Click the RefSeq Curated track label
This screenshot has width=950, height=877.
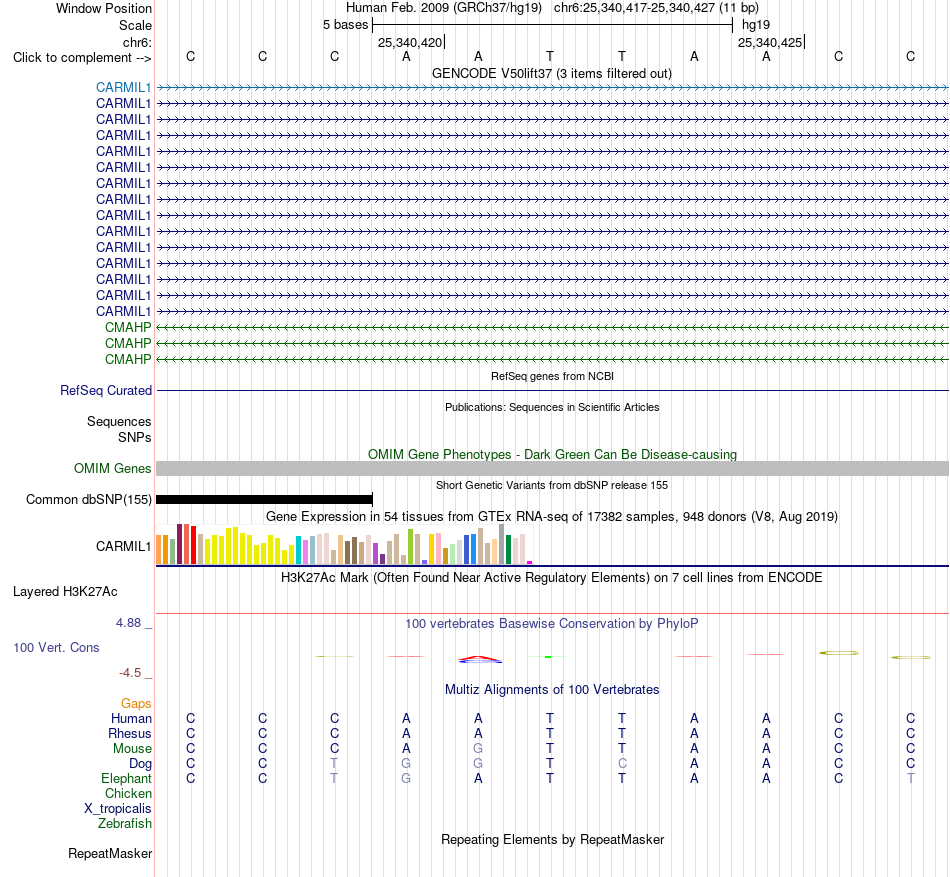[x=105, y=391]
